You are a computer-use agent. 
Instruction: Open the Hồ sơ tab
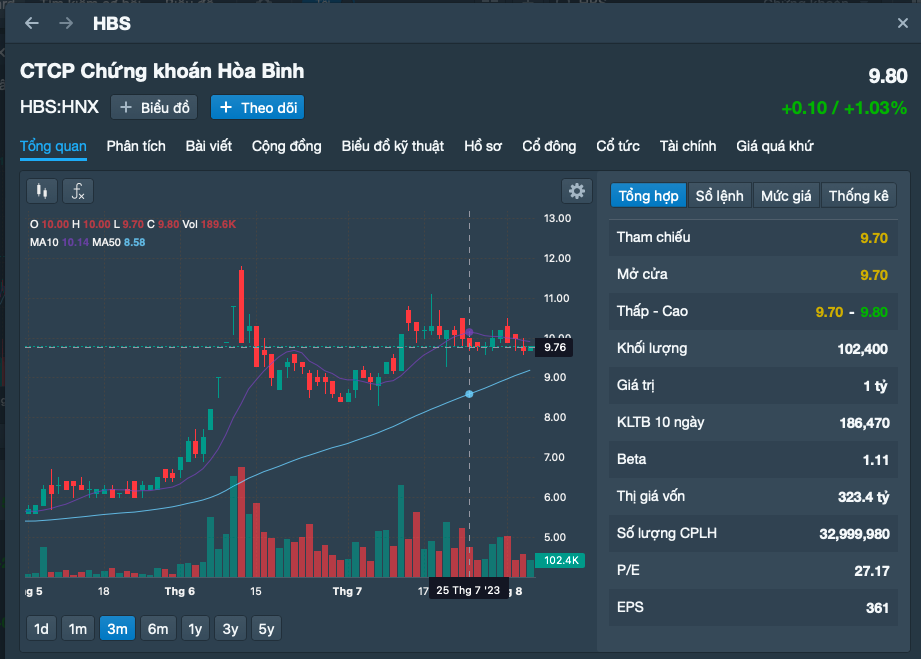(483, 146)
